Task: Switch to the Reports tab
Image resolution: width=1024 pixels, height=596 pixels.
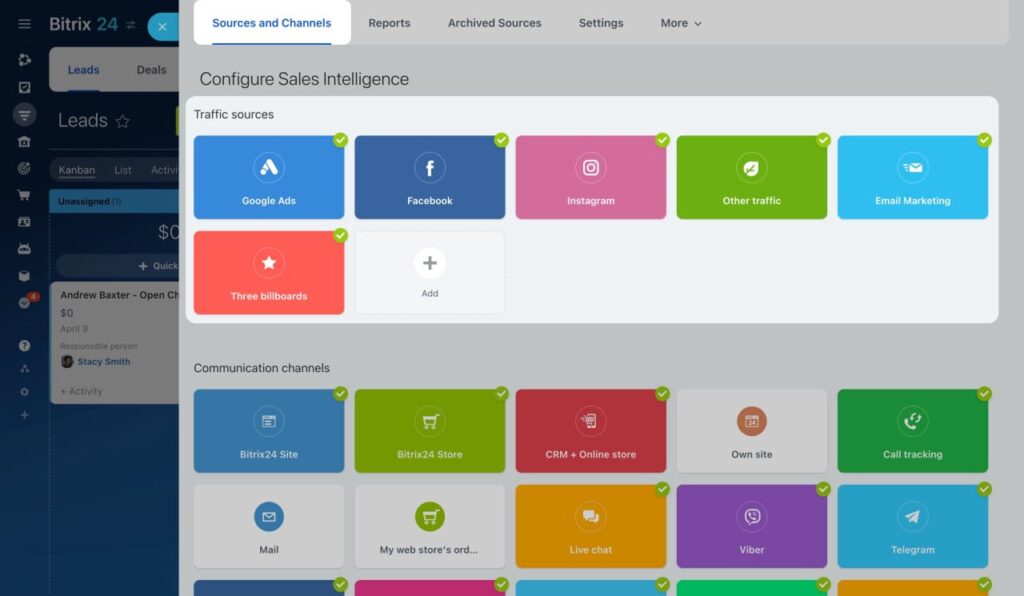Action: click(389, 22)
